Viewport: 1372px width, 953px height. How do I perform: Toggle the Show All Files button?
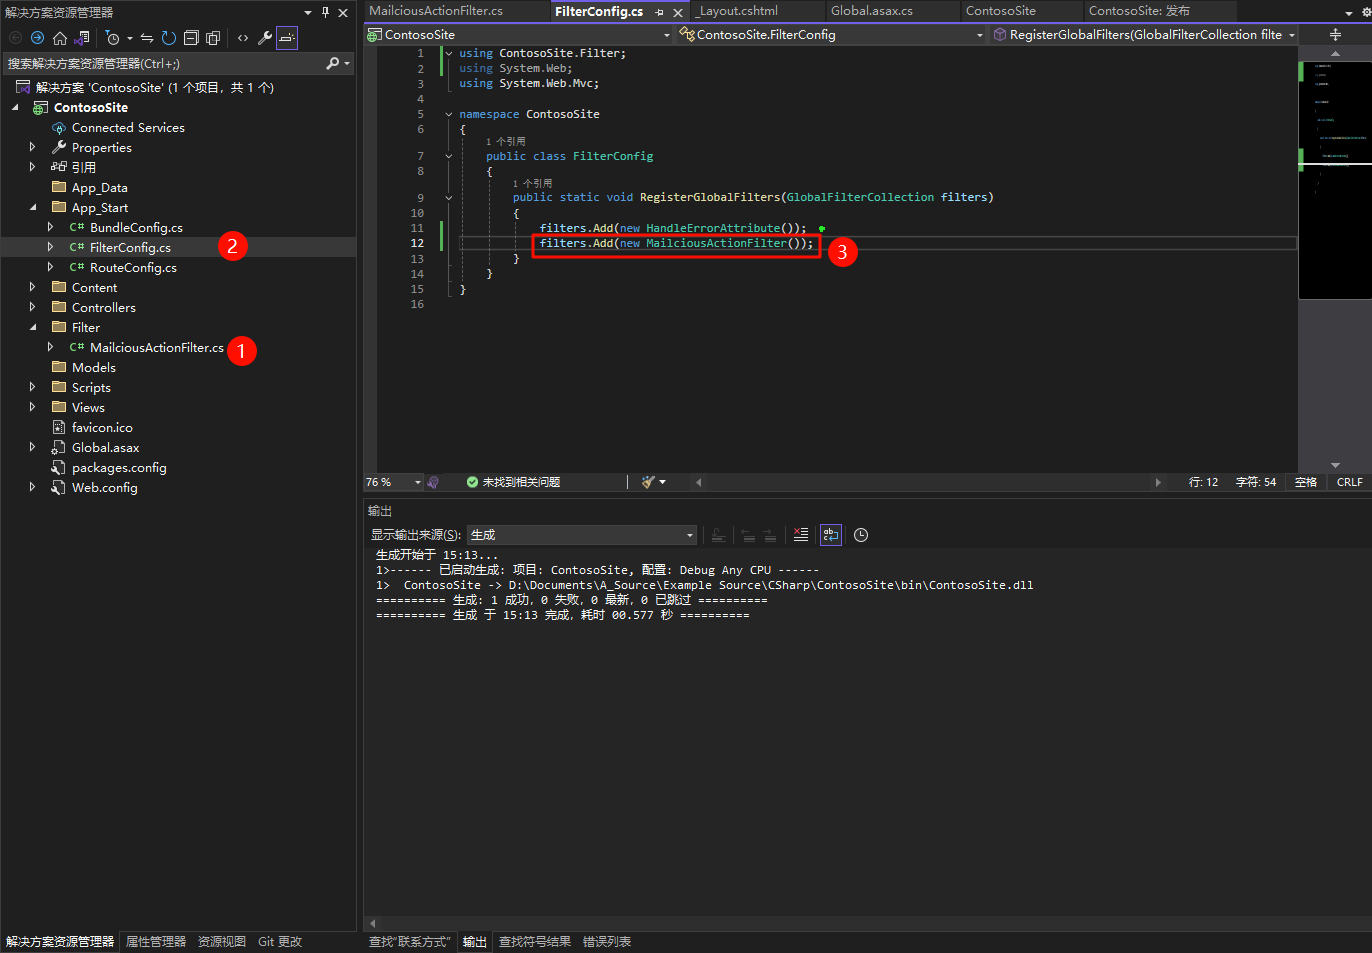click(x=213, y=38)
